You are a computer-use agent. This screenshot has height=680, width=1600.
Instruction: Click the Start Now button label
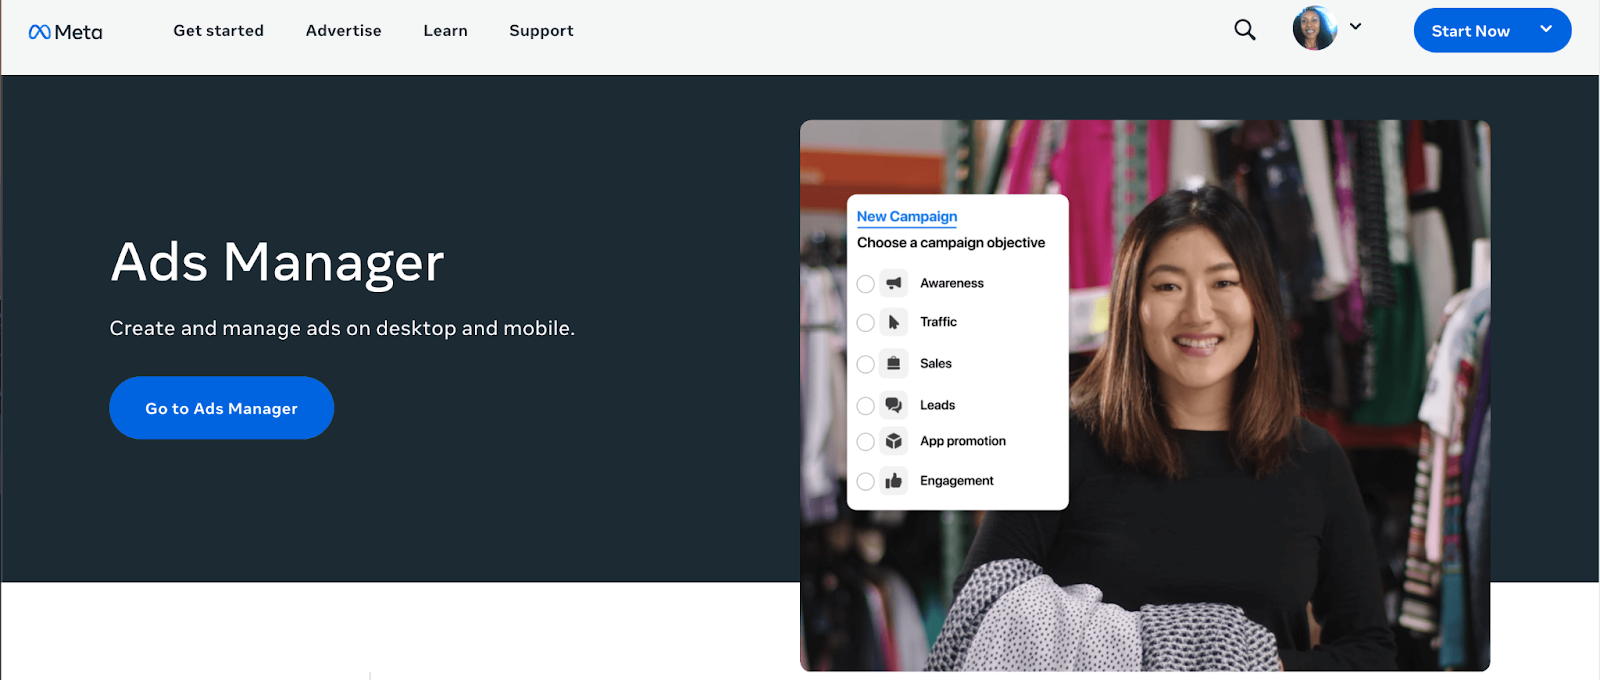click(x=1470, y=31)
